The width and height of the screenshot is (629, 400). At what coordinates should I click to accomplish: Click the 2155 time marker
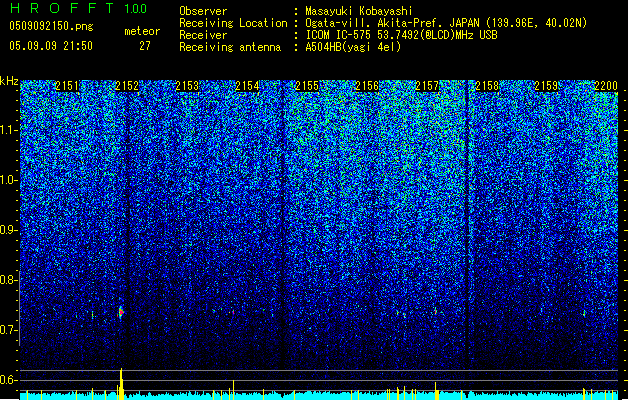click(x=307, y=86)
